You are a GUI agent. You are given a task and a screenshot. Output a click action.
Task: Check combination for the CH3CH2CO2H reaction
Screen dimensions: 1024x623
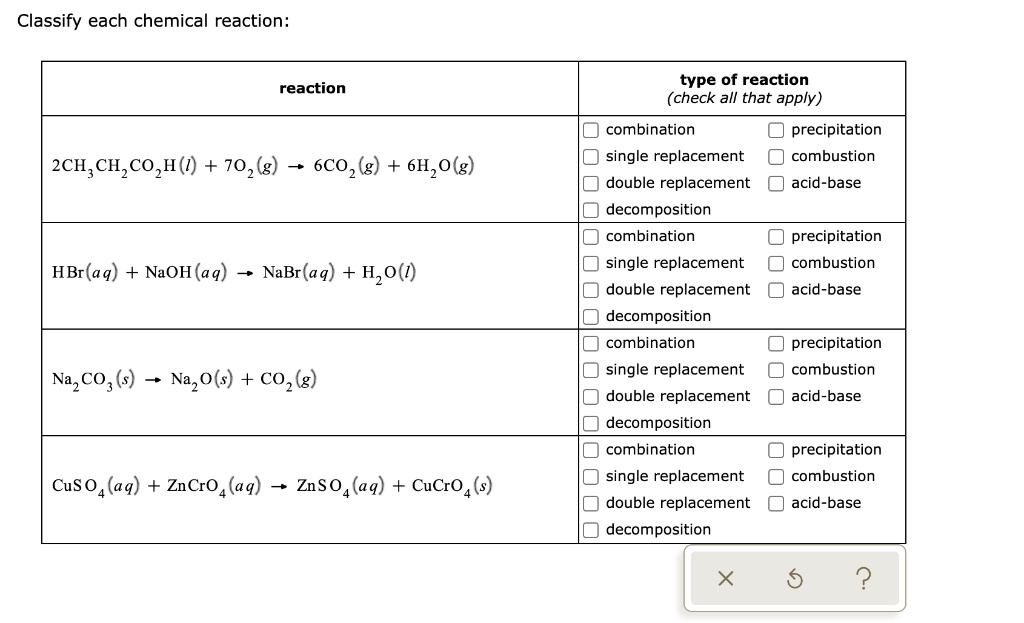[590, 129]
